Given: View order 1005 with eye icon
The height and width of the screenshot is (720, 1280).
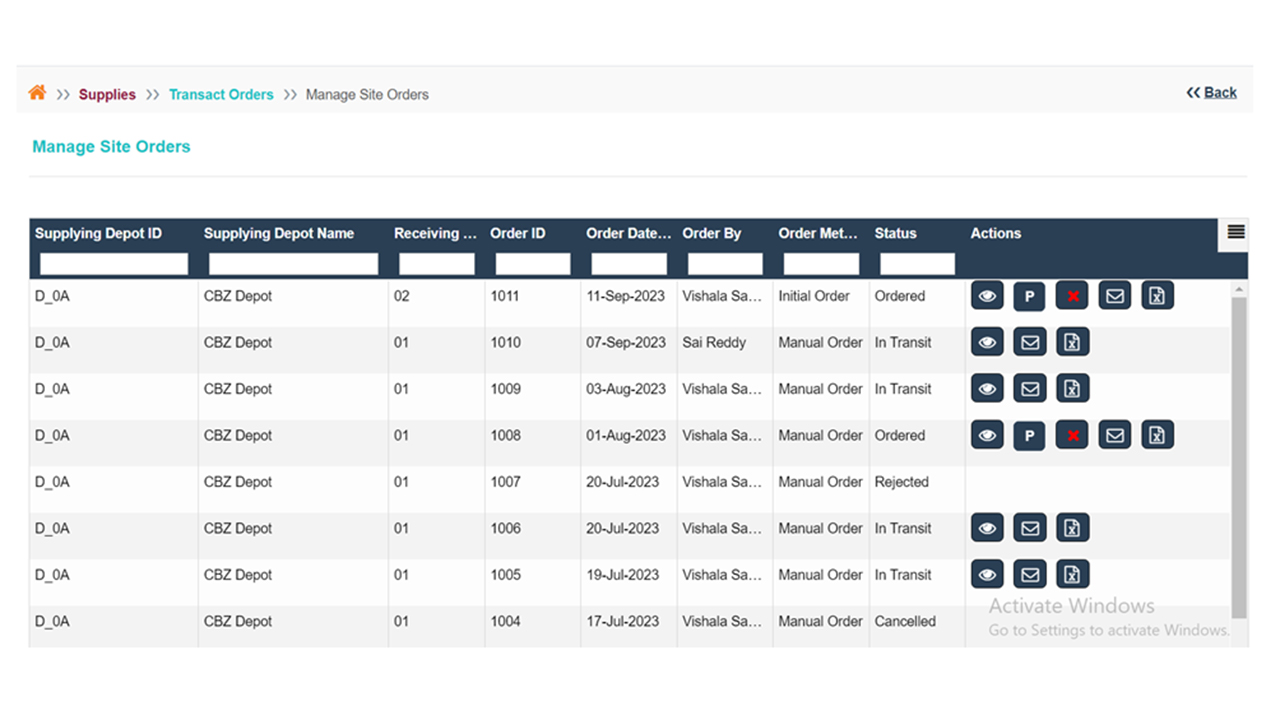Looking at the screenshot, I should click(987, 574).
